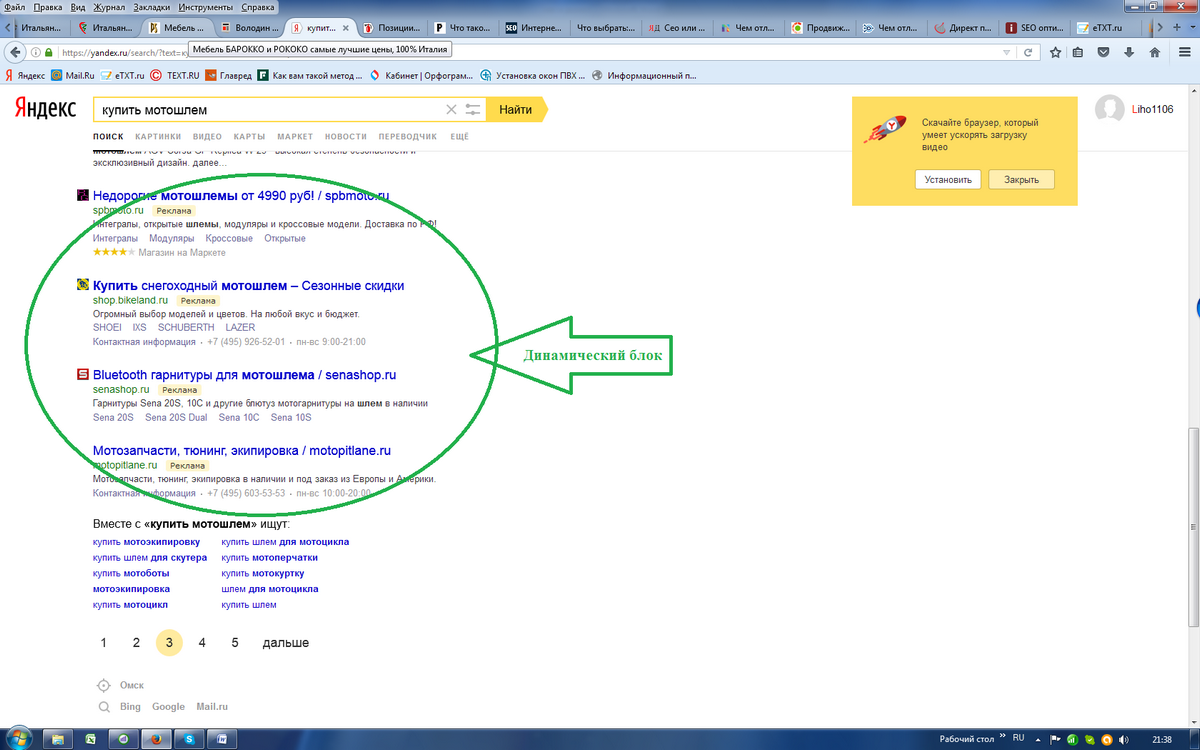Image resolution: width=1200 pixels, height=750 pixels.
Task: Click the Yandex logo
Action: [44, 109]
